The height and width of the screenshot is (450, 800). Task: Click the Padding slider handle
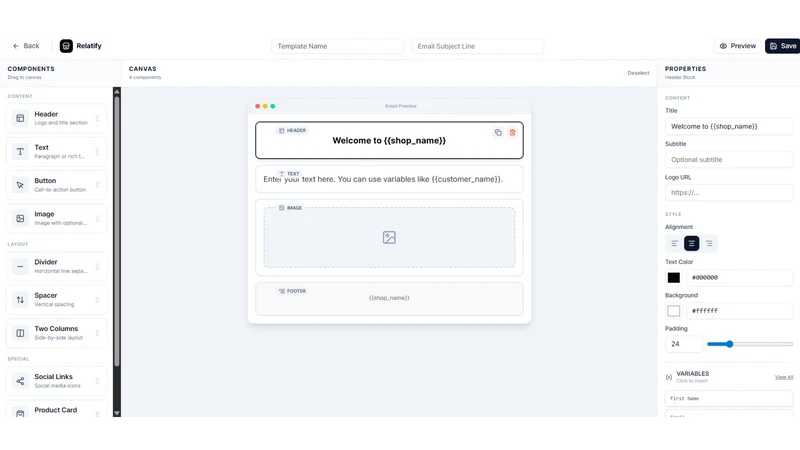[x=730, y=344]
